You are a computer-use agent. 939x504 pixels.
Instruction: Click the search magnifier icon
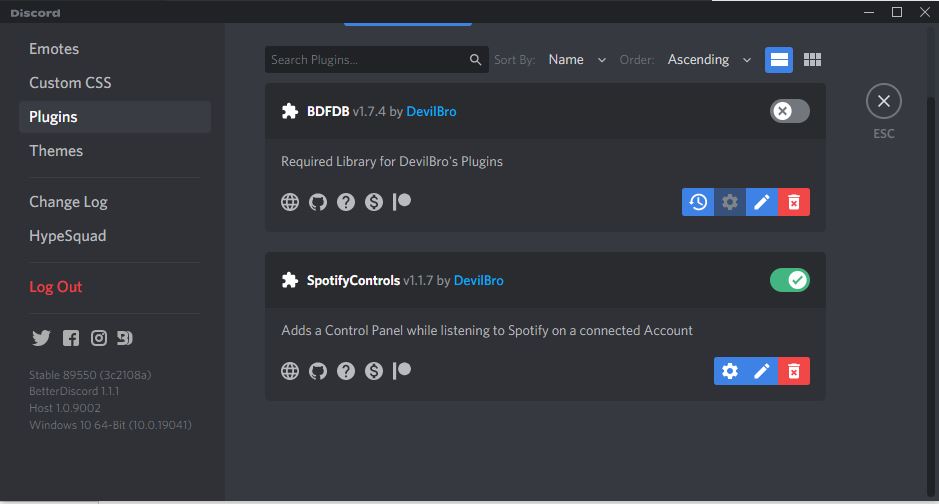475,60
